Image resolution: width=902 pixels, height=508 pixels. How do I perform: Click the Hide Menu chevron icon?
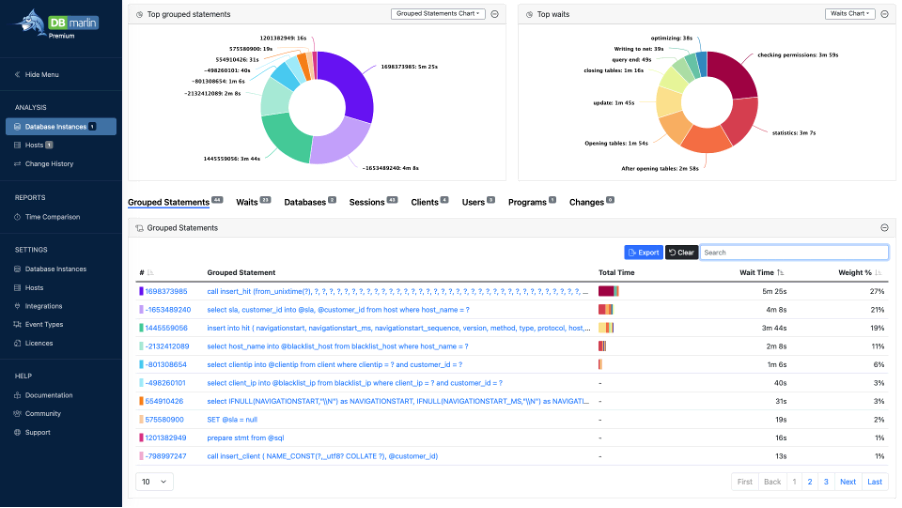click(17, 74)
